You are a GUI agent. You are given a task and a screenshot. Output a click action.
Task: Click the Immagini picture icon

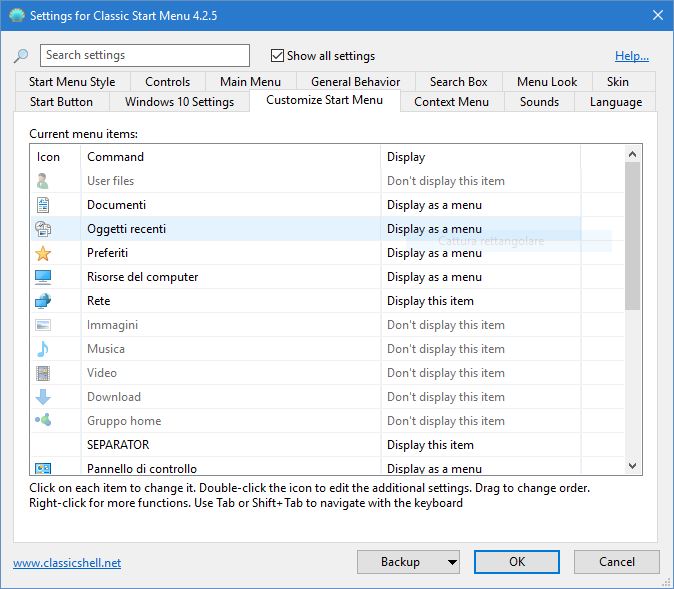[x=43, y=325]
